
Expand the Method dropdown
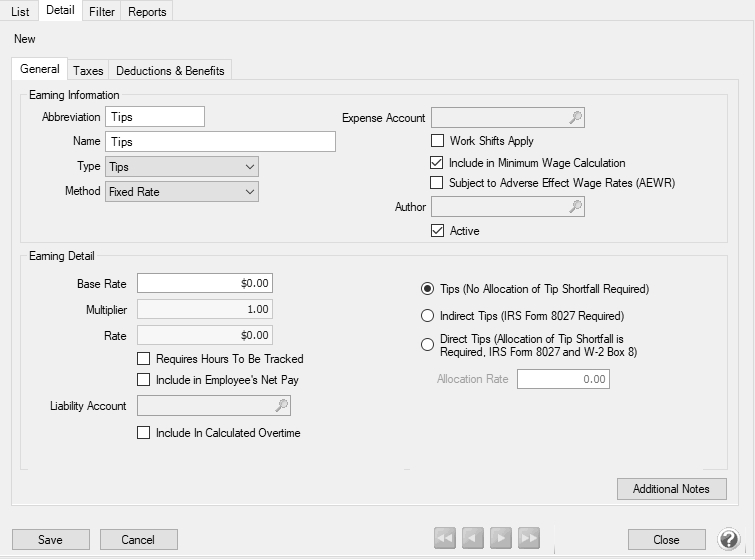point(182,192)
